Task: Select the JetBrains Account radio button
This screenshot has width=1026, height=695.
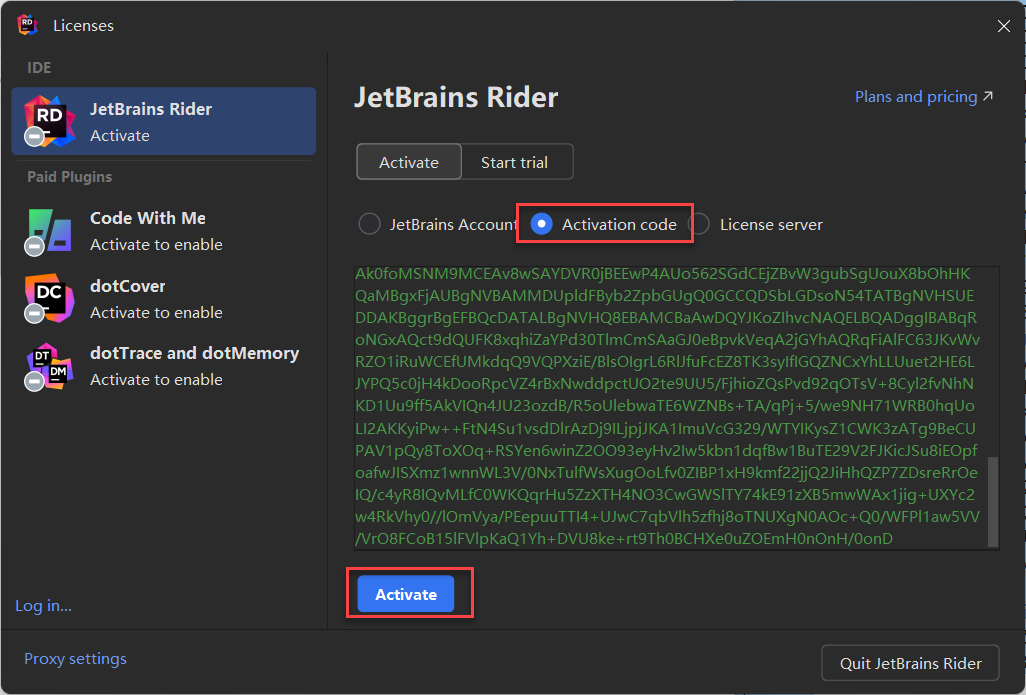Action: click(x=369, y=224)
